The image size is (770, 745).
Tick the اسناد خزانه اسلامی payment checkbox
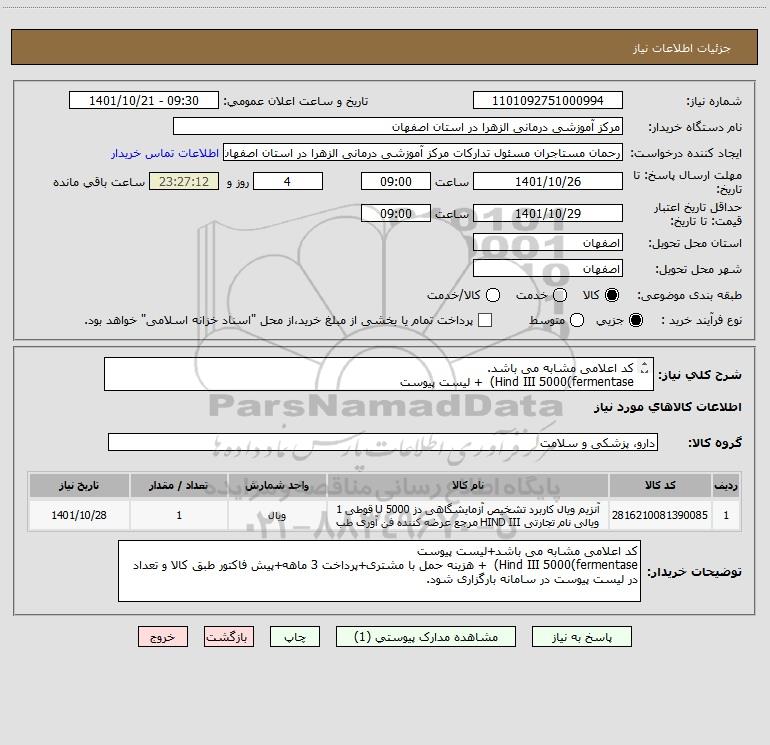(x=485, y=320)
